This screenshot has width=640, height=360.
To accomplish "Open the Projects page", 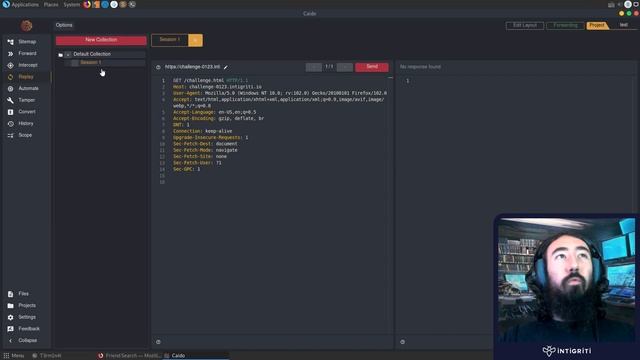I will pyautogui.click(x=27, y=306).
